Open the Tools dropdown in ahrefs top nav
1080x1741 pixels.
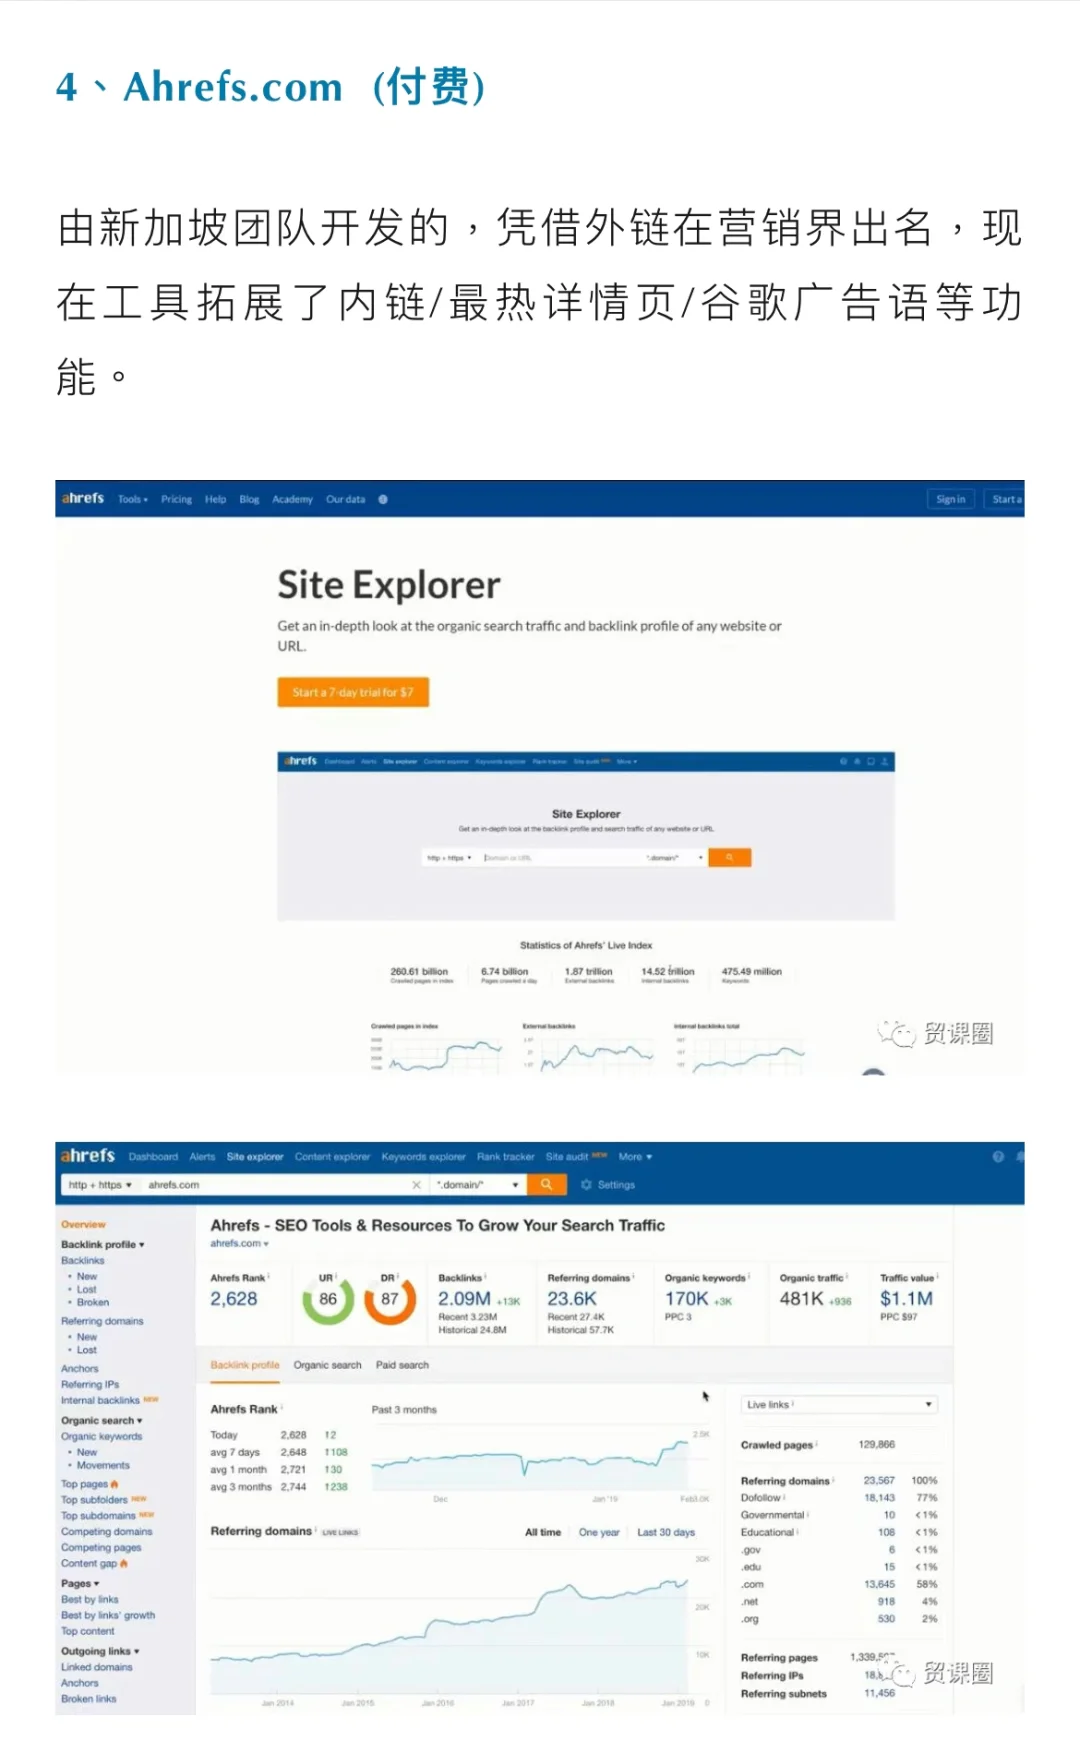[133, 499]
